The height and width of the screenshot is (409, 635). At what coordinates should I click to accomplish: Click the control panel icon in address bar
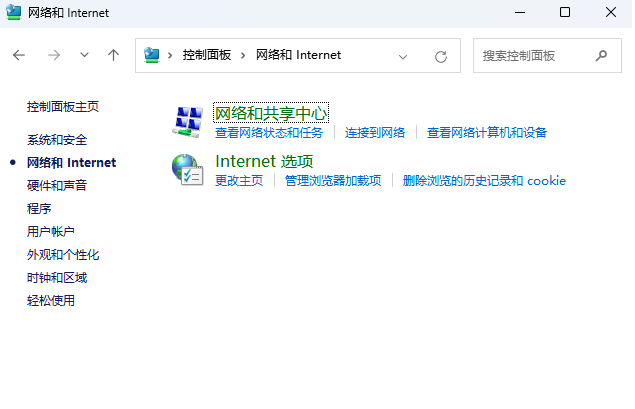pos(151,55)
